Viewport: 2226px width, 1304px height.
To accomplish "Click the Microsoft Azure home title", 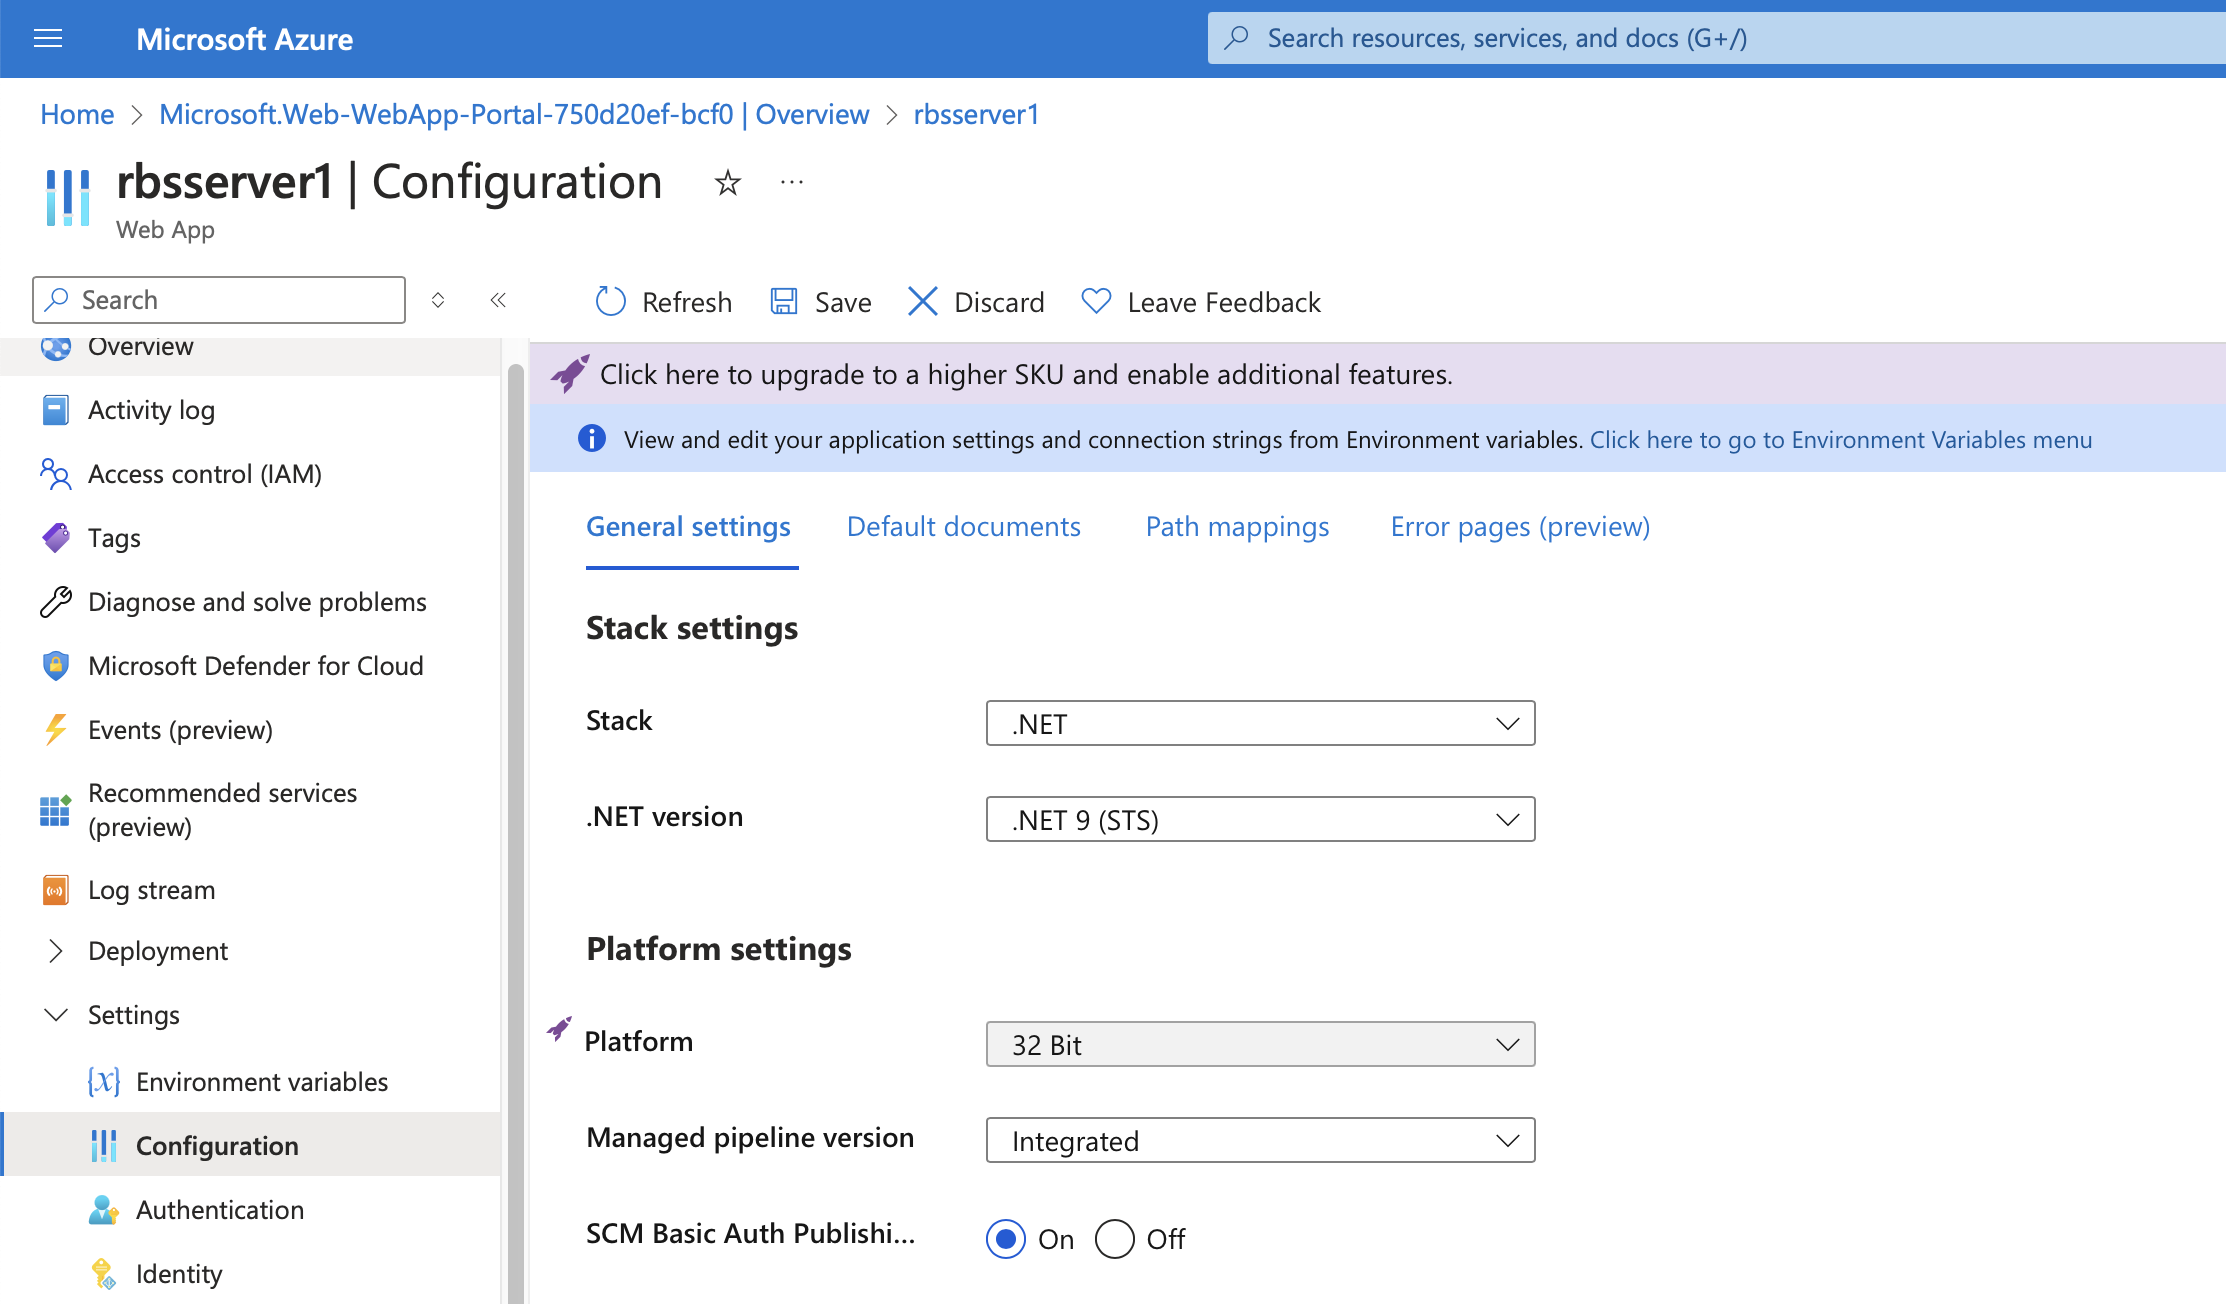I will click(x=244, y=39).
